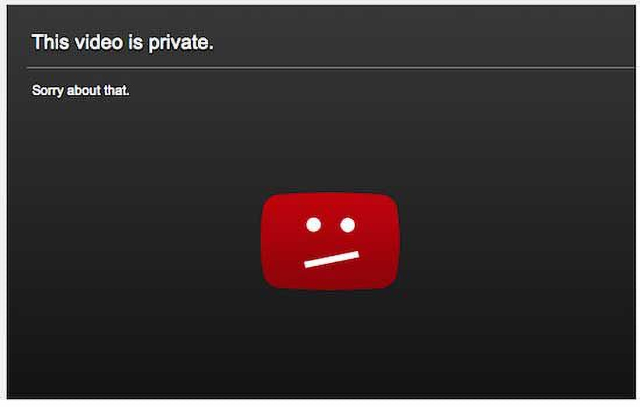Click the word 'that.' in the subtext
This screenshot has width=640, height=407.
[x=117, y=90]
